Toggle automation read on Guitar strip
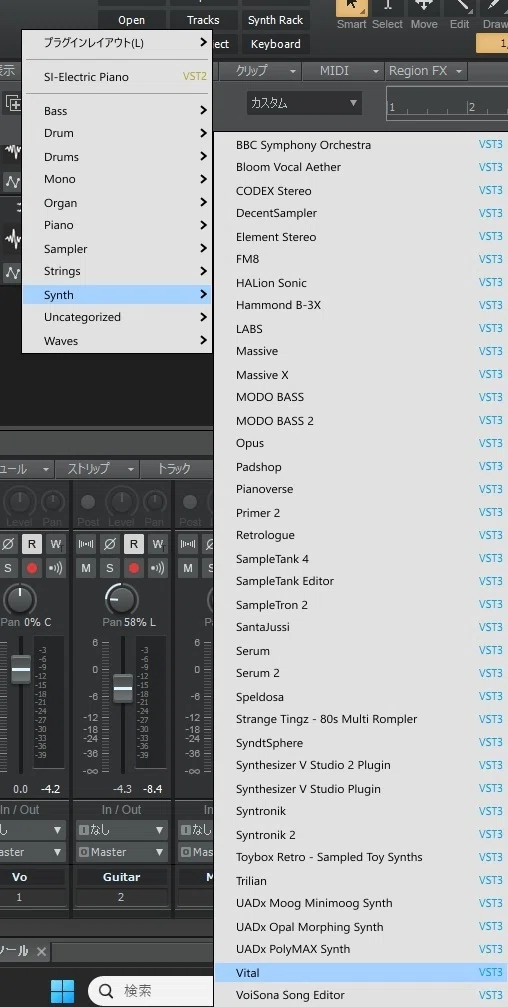The height and width of the screenshot is (1007, 508). coord(134,545)
